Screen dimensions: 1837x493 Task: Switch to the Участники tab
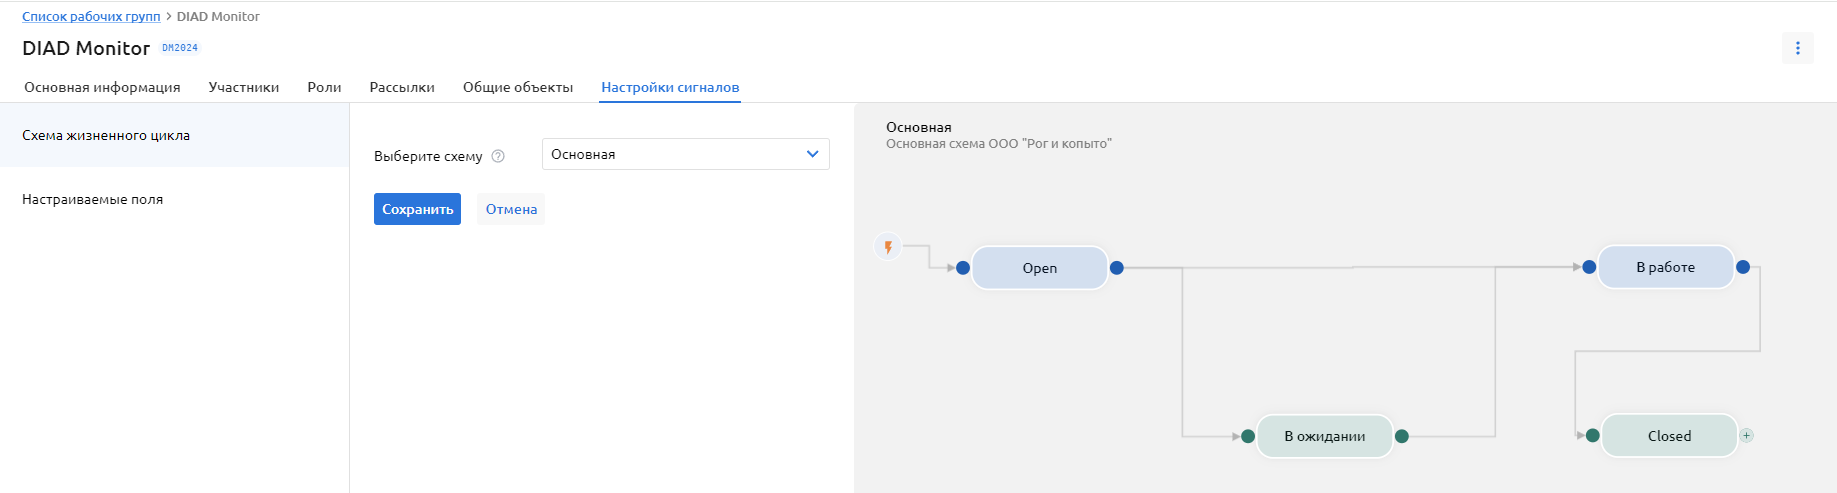(x=243, y=87)
